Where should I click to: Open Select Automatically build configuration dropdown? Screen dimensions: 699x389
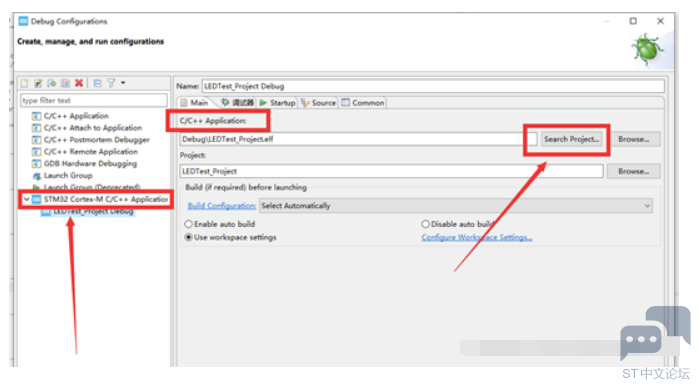click(x=456, y=205)
